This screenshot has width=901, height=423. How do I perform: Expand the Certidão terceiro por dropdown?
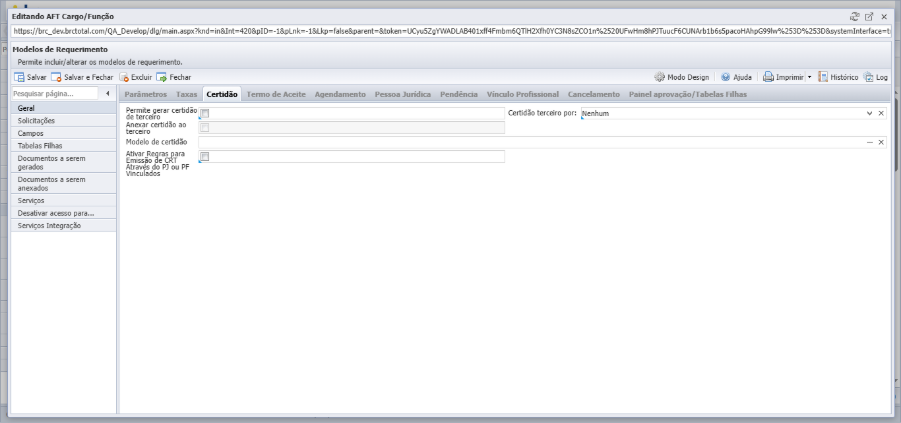tap(869, 114)
